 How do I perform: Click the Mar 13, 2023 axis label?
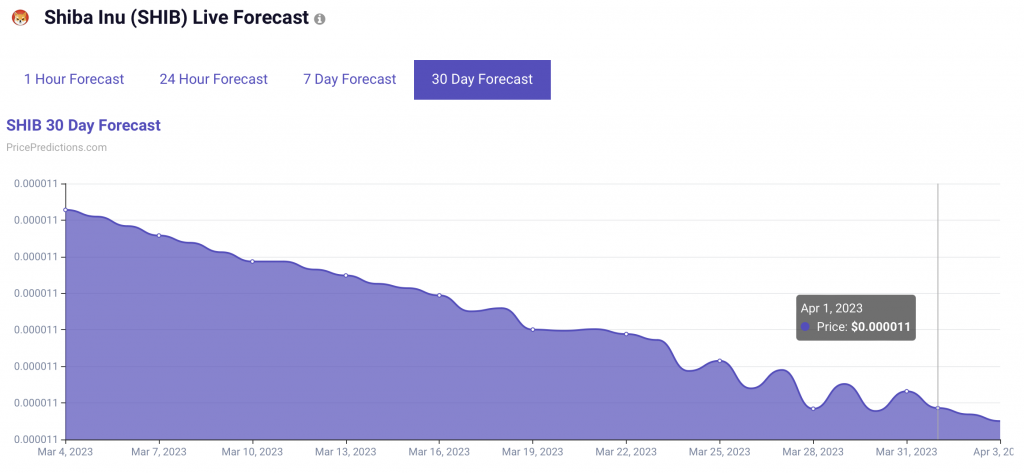(x=345, y=452)
